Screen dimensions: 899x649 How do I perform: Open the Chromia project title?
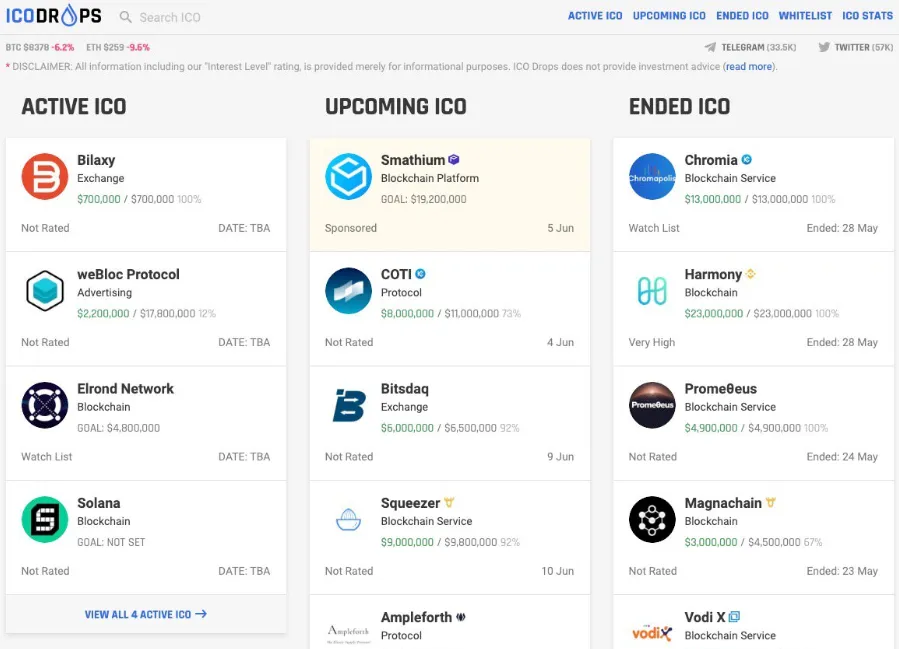tap(711, 160)
